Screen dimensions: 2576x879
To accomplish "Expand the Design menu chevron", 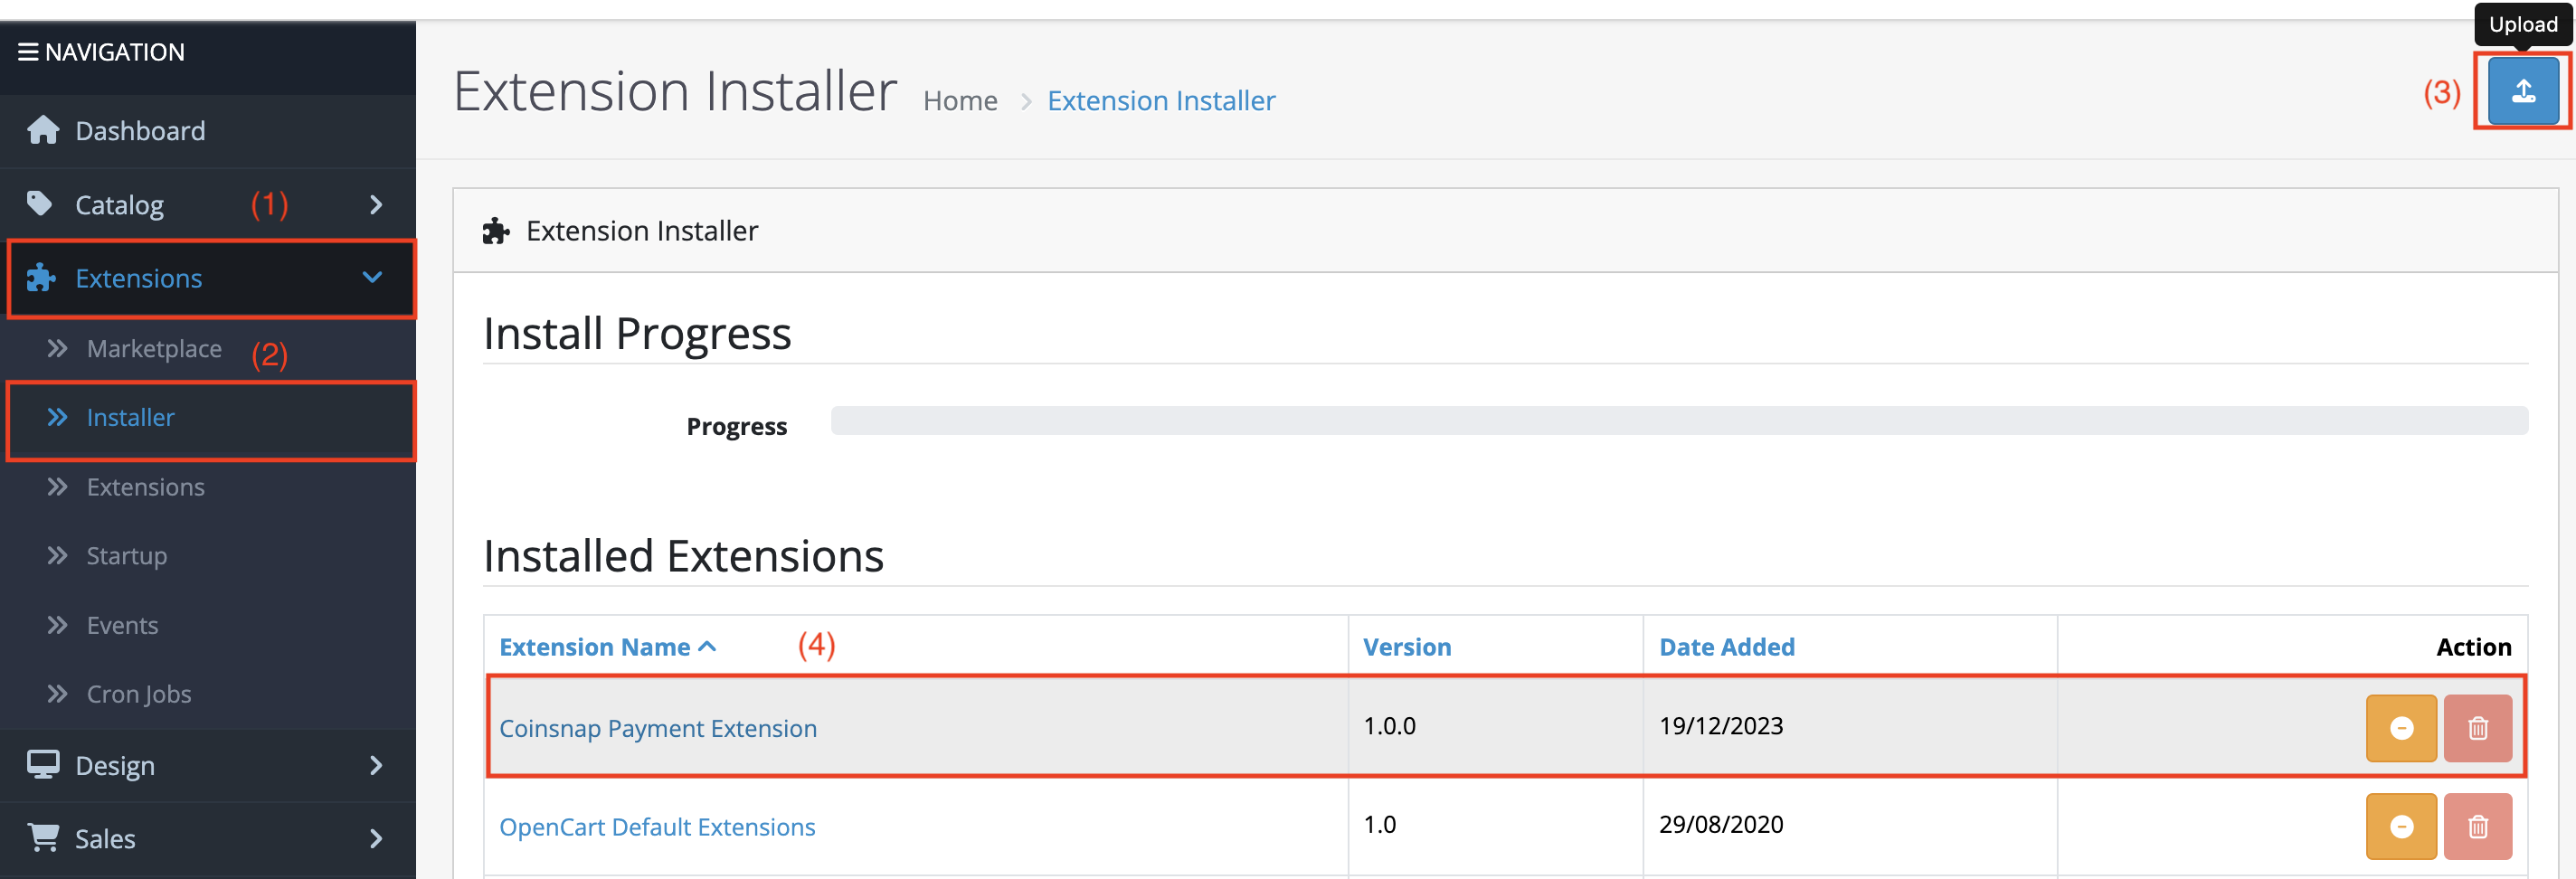I will 376,765.
